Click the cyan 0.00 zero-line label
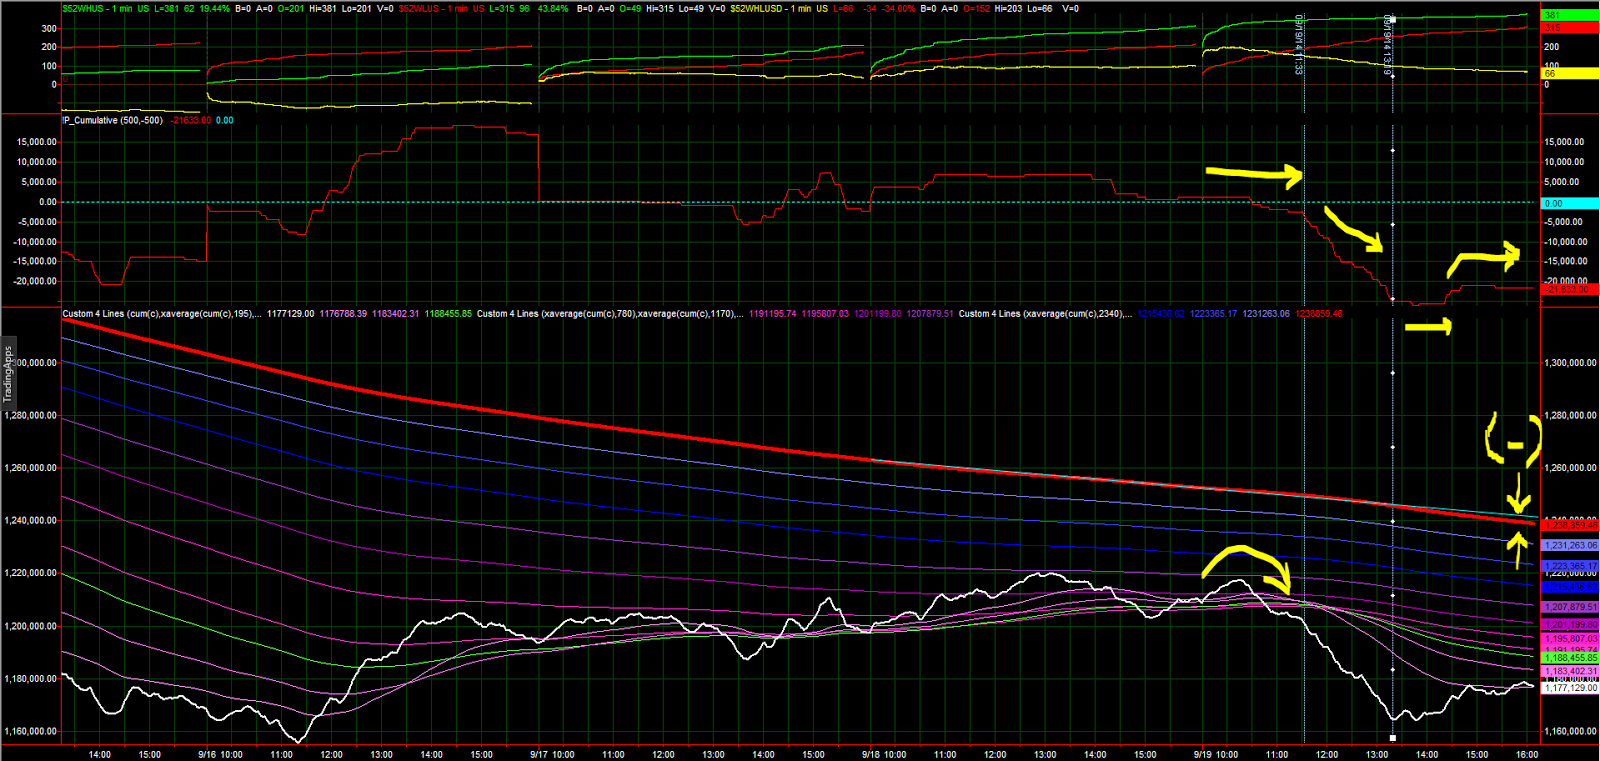 (1569, 203)
